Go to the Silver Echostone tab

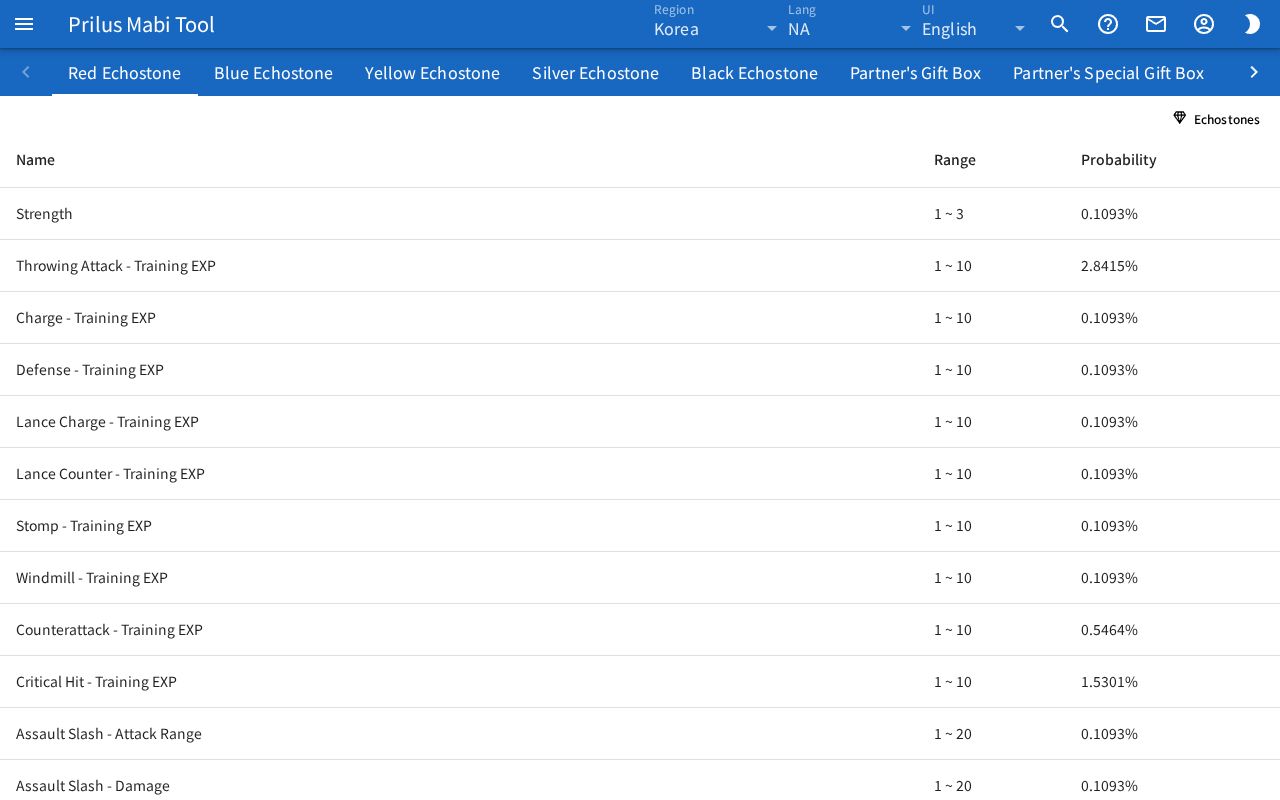(x=595, y=72)
